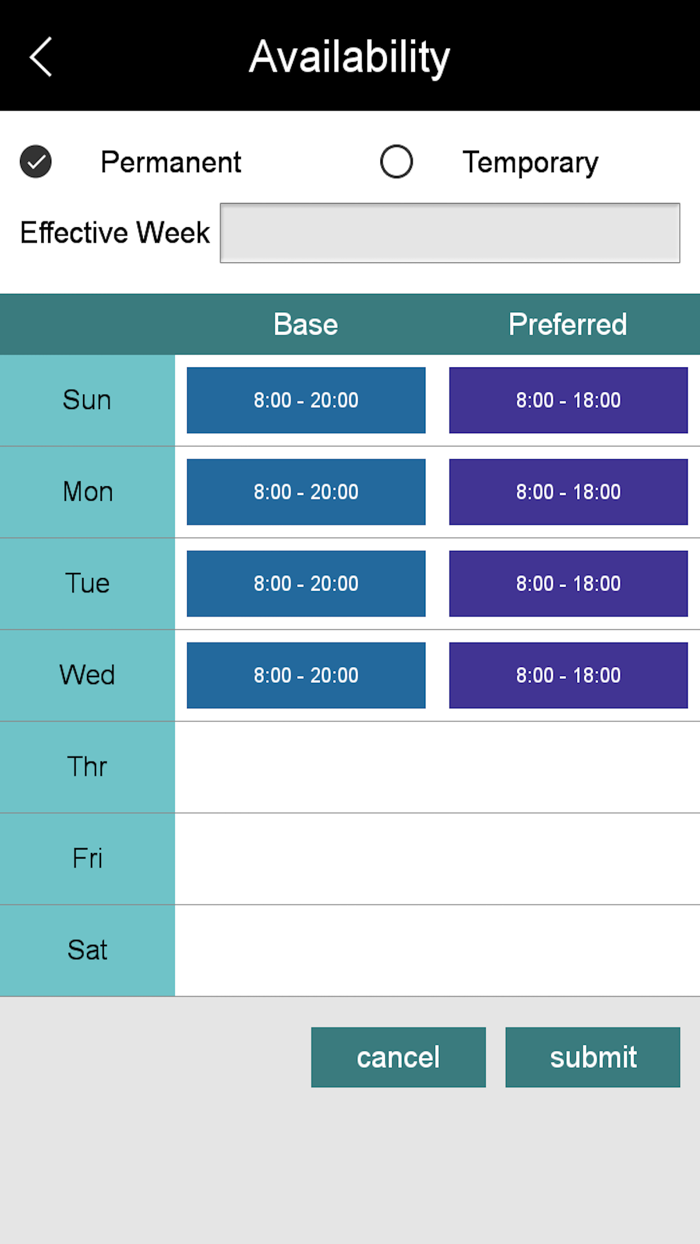Select Tuesday base time block
Image resolution: width=700 pixels, height=1244 pixels.
pyautogui.click(x=306, y=584)
